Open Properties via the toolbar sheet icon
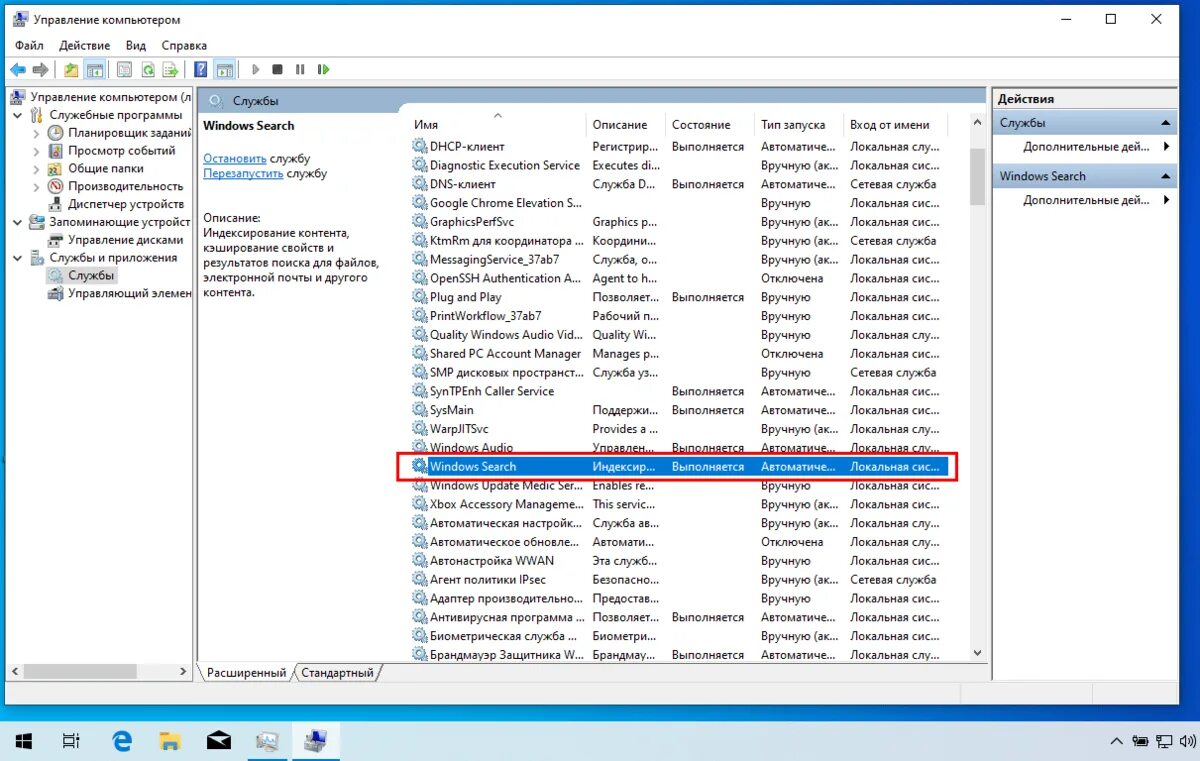1200x761 pixels. (124, 70)
